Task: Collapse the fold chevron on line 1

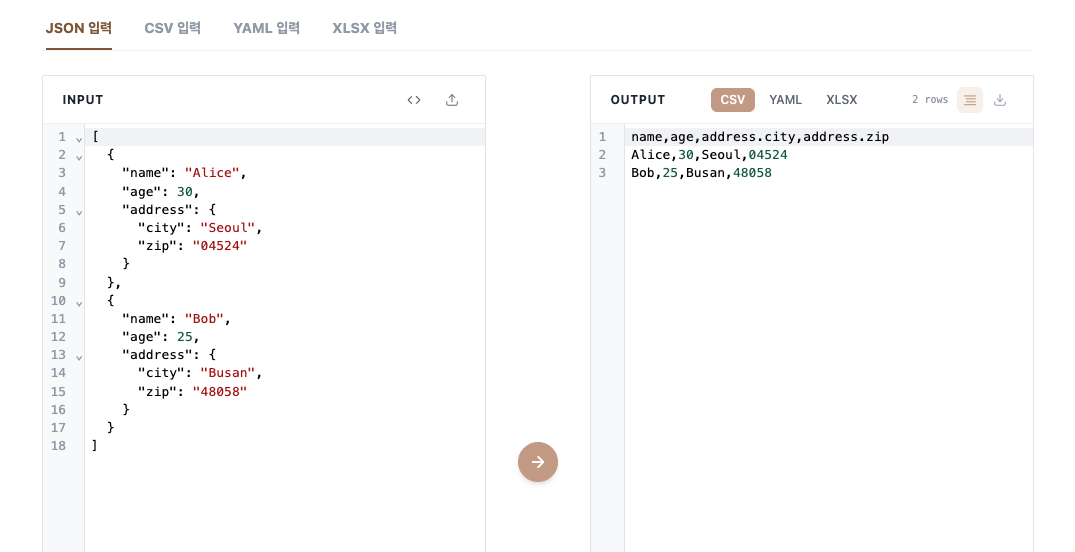Action: [x=79, y=139]
